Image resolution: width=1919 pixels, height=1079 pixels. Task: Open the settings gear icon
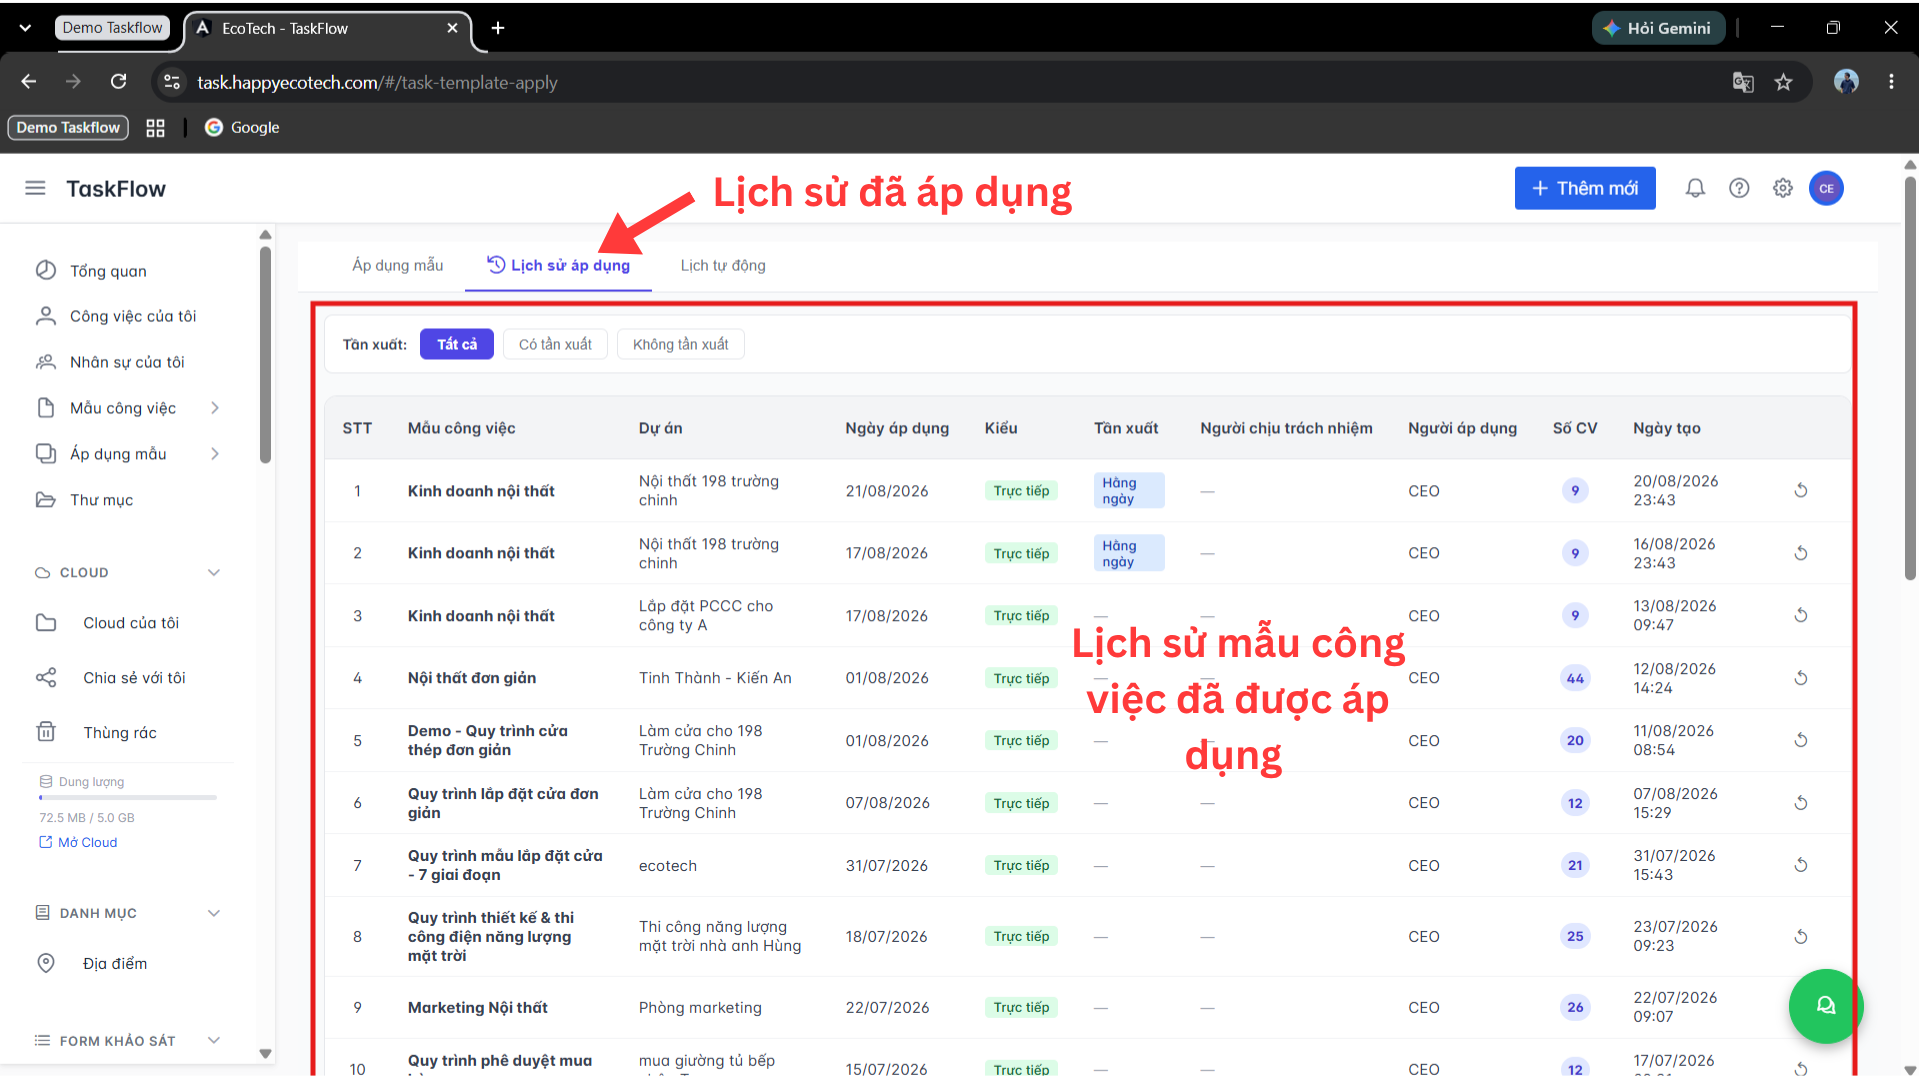click(x=1783, y=188)
